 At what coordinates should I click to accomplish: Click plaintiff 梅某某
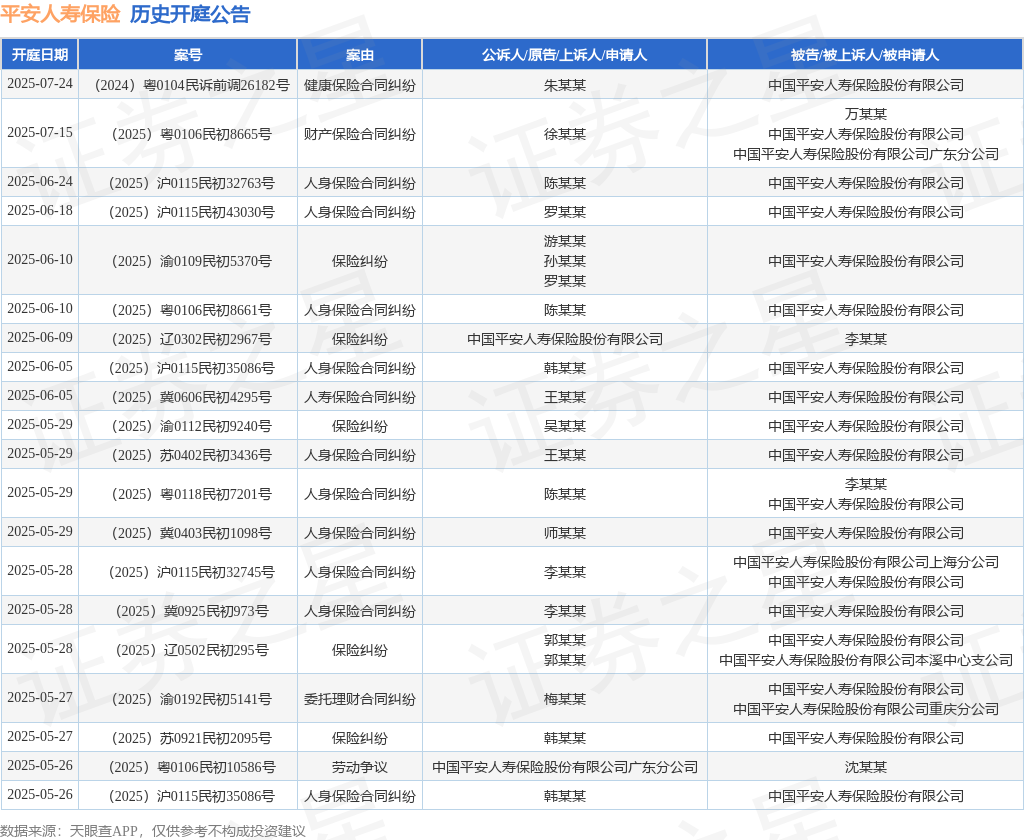[565, 699]
